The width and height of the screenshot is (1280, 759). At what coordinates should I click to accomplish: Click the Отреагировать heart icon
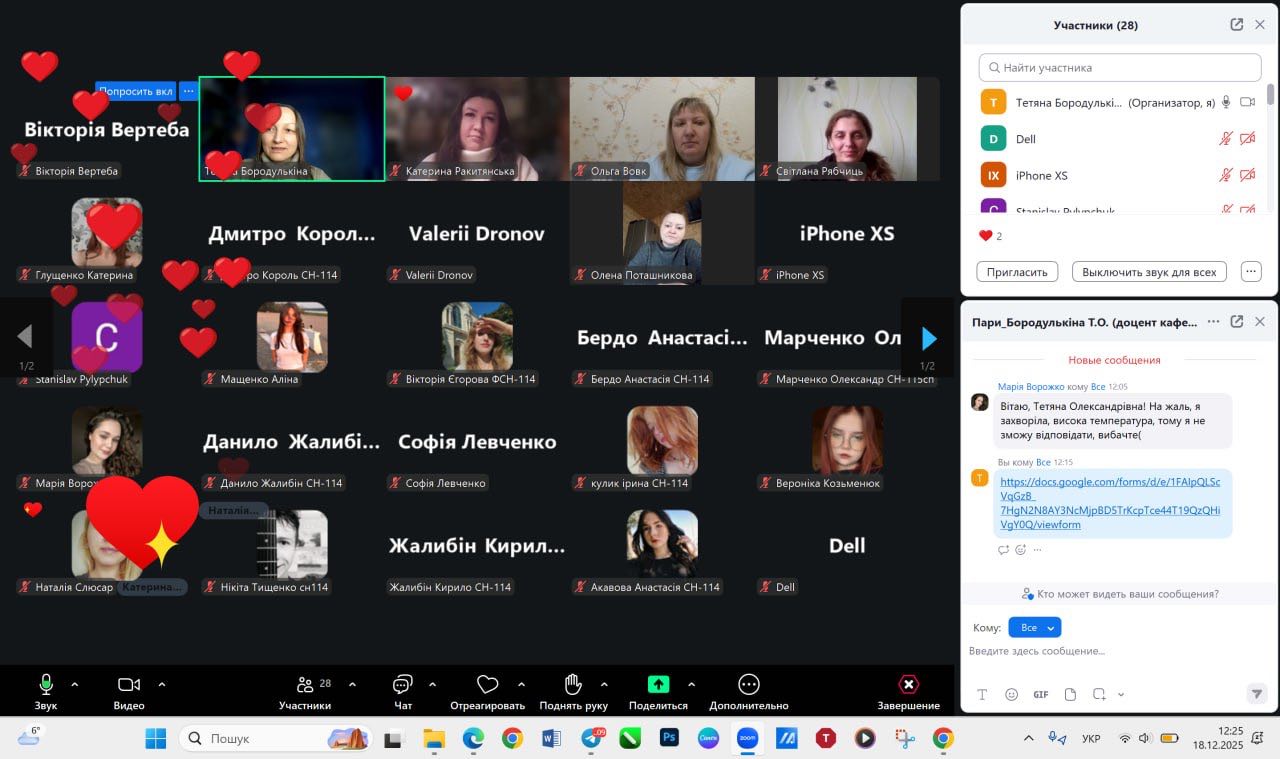[x=487, y=685]
